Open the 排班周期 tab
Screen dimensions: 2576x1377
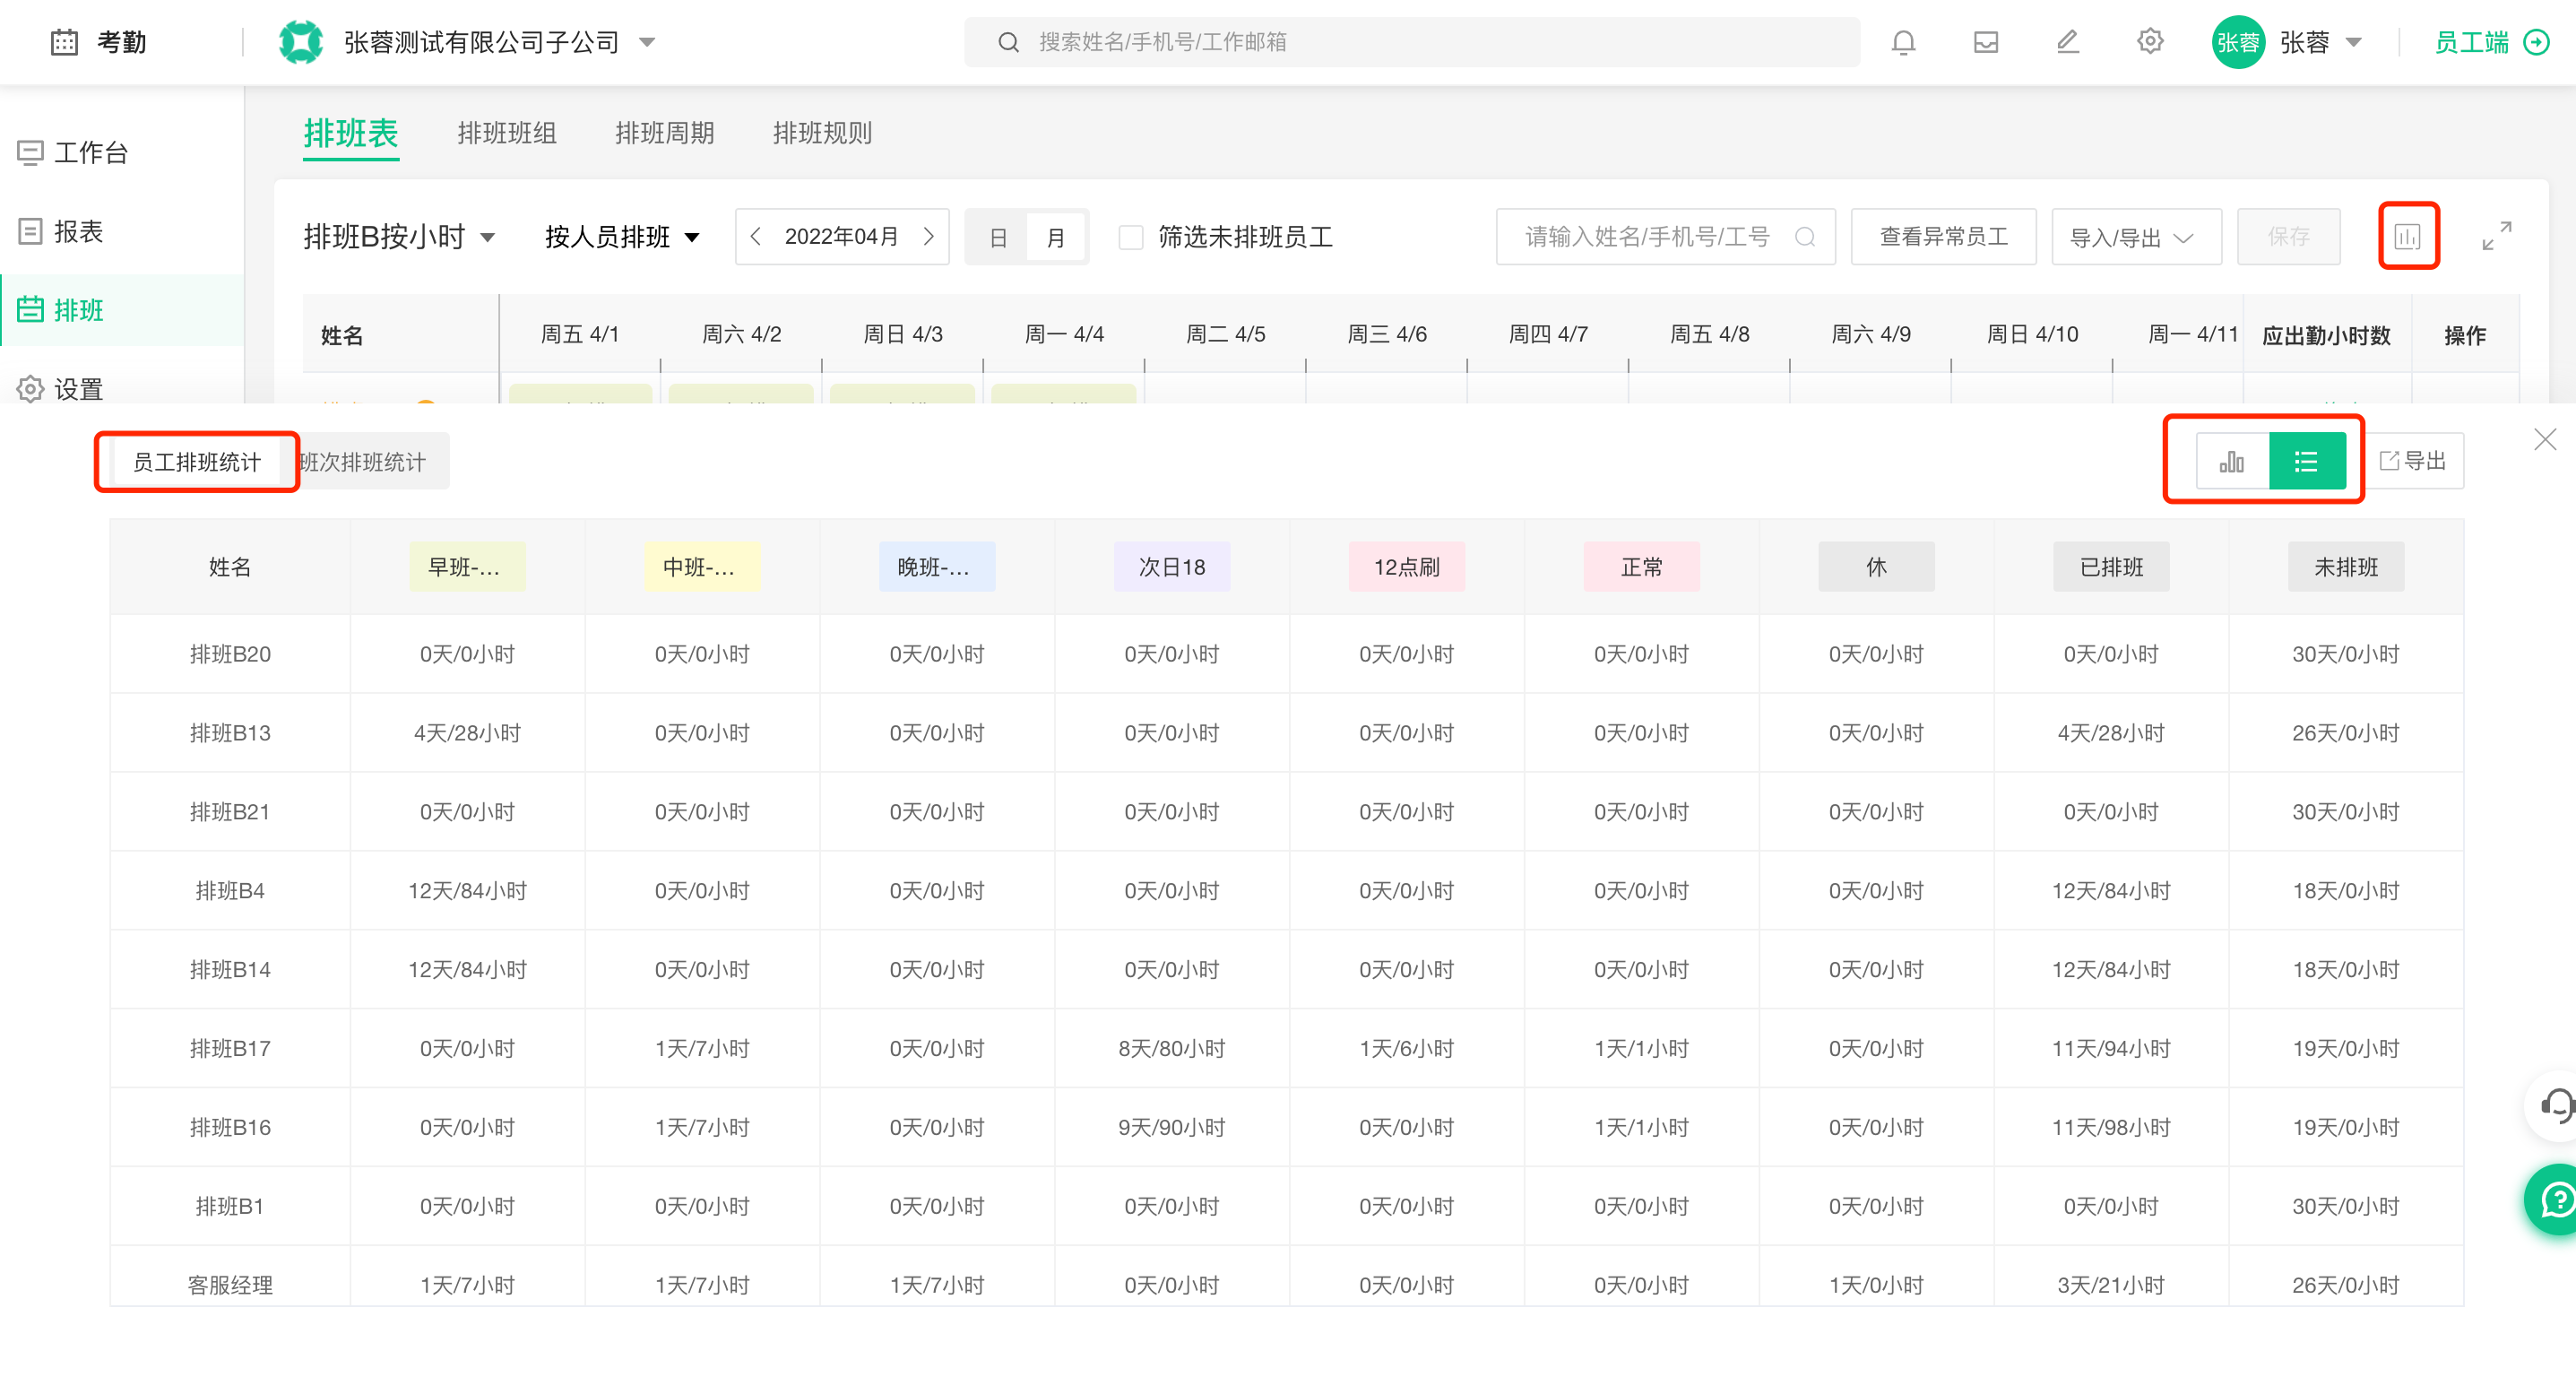pyautogui.click(x=665, y=133)
